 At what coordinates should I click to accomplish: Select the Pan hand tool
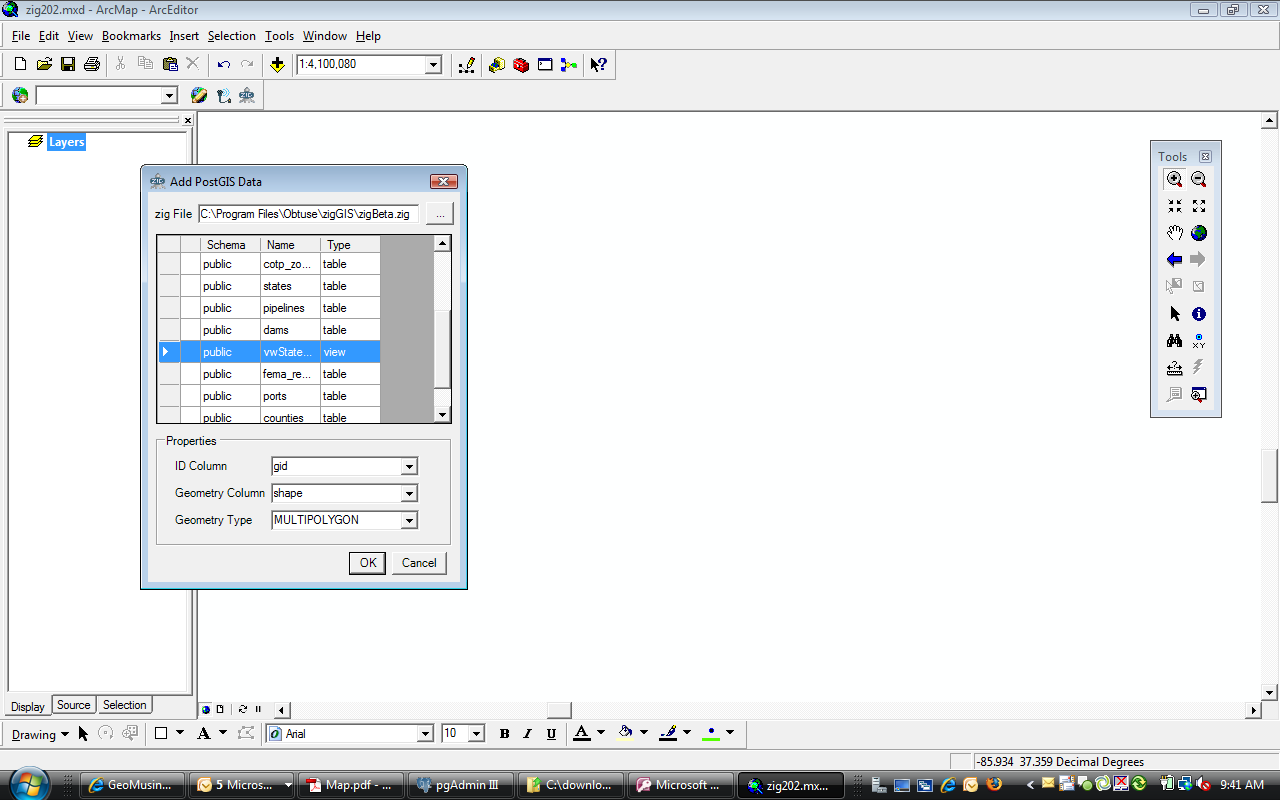1175,233
